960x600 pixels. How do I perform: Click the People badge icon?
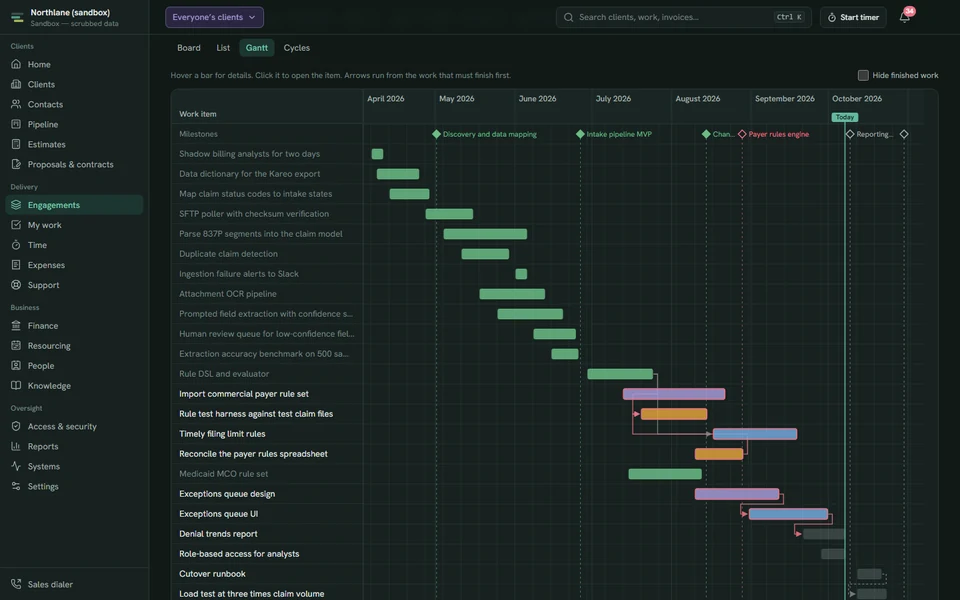point(16,366)
